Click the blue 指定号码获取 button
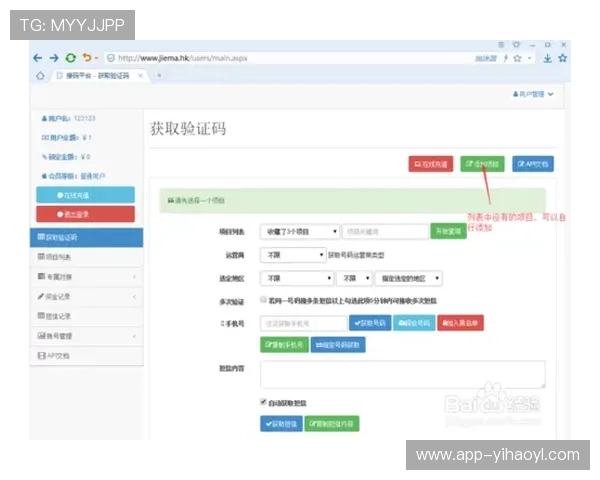The image size is (600, 480). pyautogui.click(x=338, y=345)
